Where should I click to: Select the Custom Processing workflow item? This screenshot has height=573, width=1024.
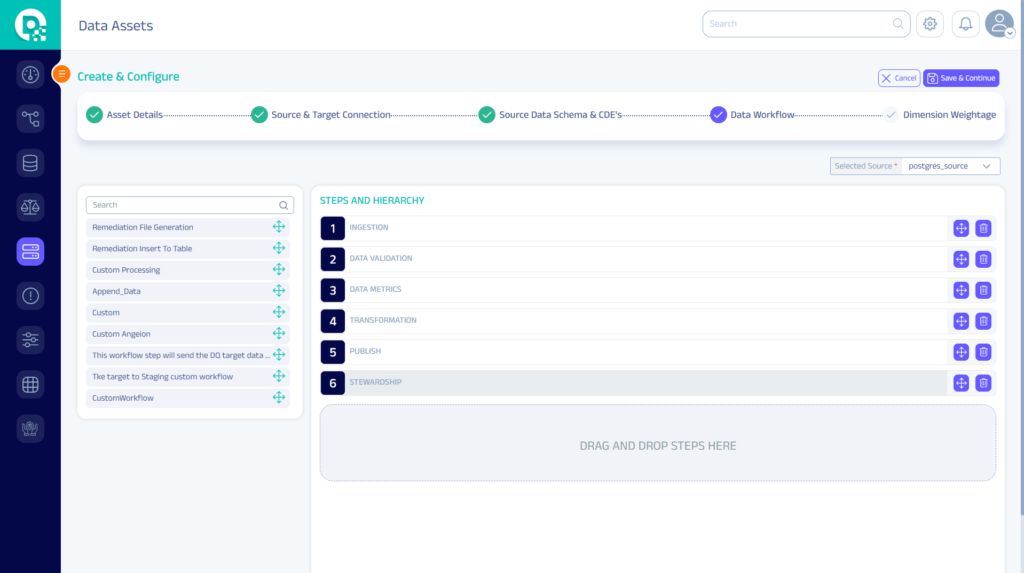tap(126, 270)
